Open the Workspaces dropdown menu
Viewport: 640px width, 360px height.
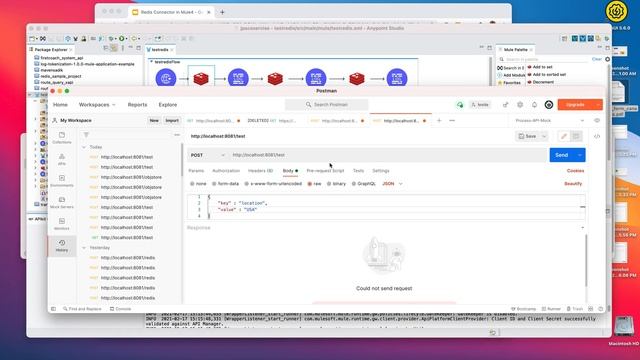click(97, 105)
